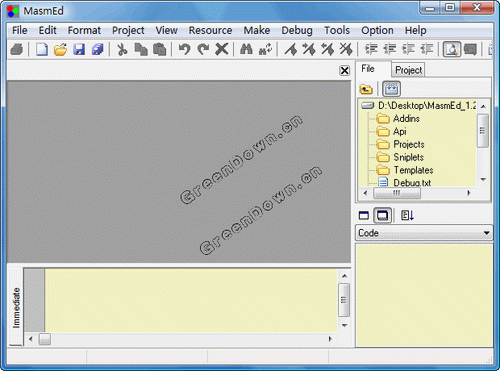The width and height of the screenshot is (500, 371).
Task: Click file tree horizontal scroll right arrow
Action: (469, 193)
